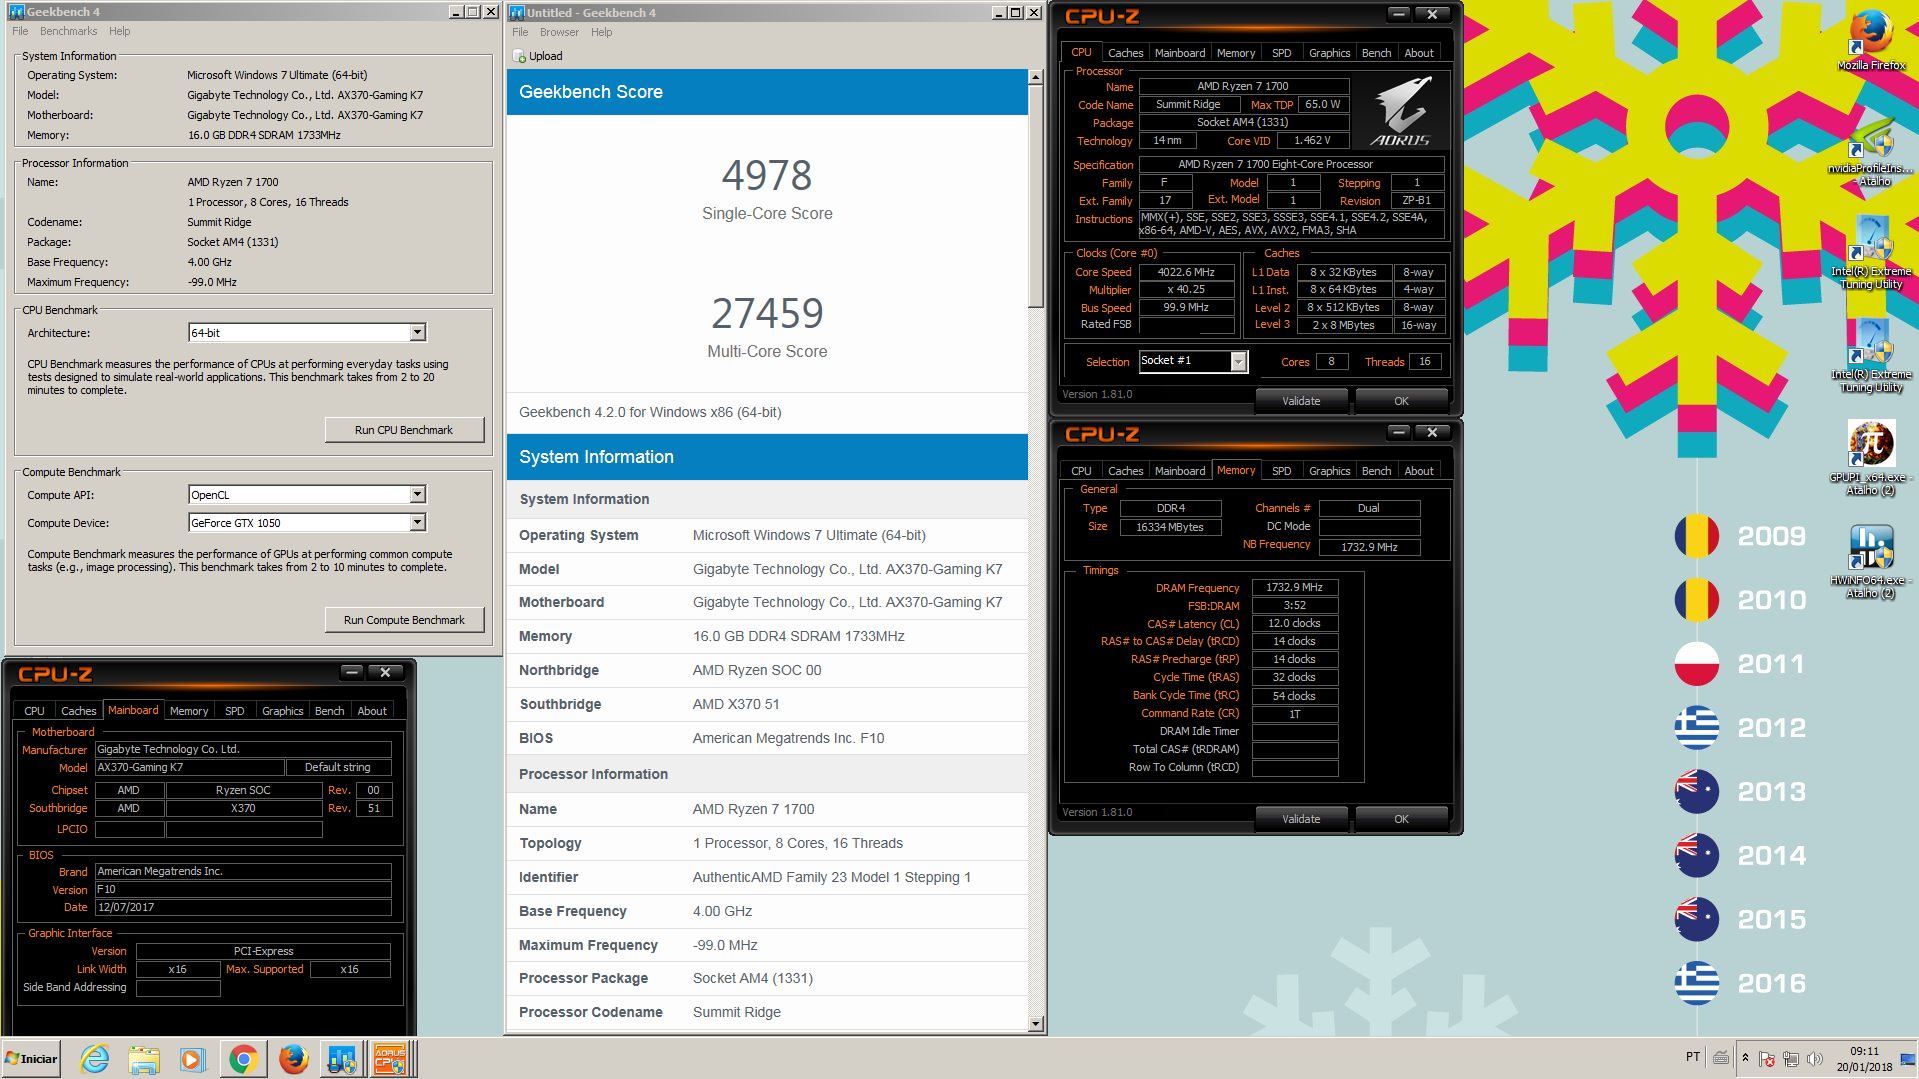Switch to About tab in mainboard CPU-Z window
The image size is (1919, 1079).
pos(372,711)
